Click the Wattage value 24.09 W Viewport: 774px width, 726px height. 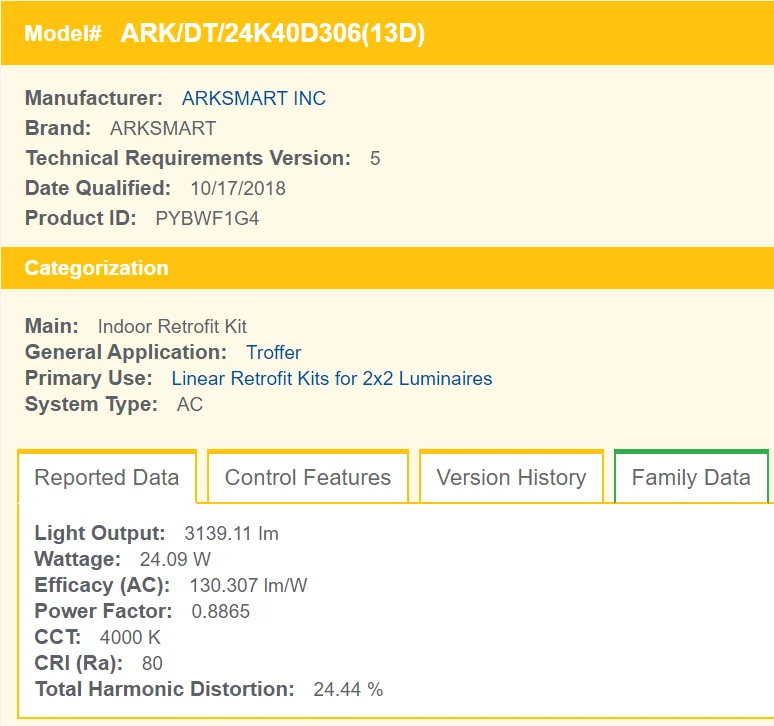point(175,559)
